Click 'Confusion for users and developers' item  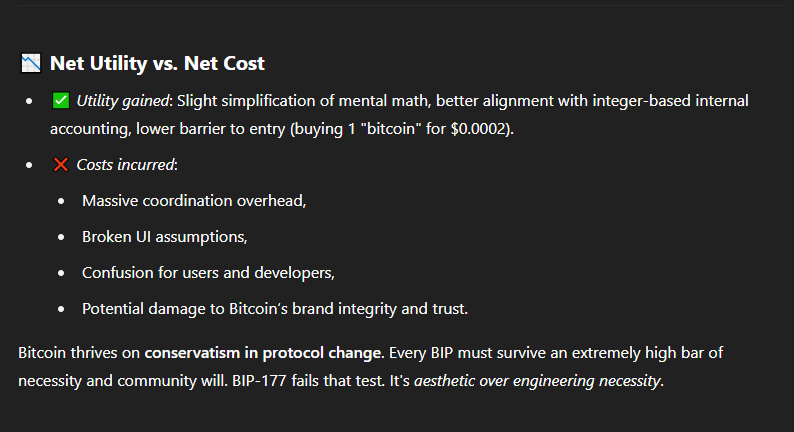click(208, 273)
